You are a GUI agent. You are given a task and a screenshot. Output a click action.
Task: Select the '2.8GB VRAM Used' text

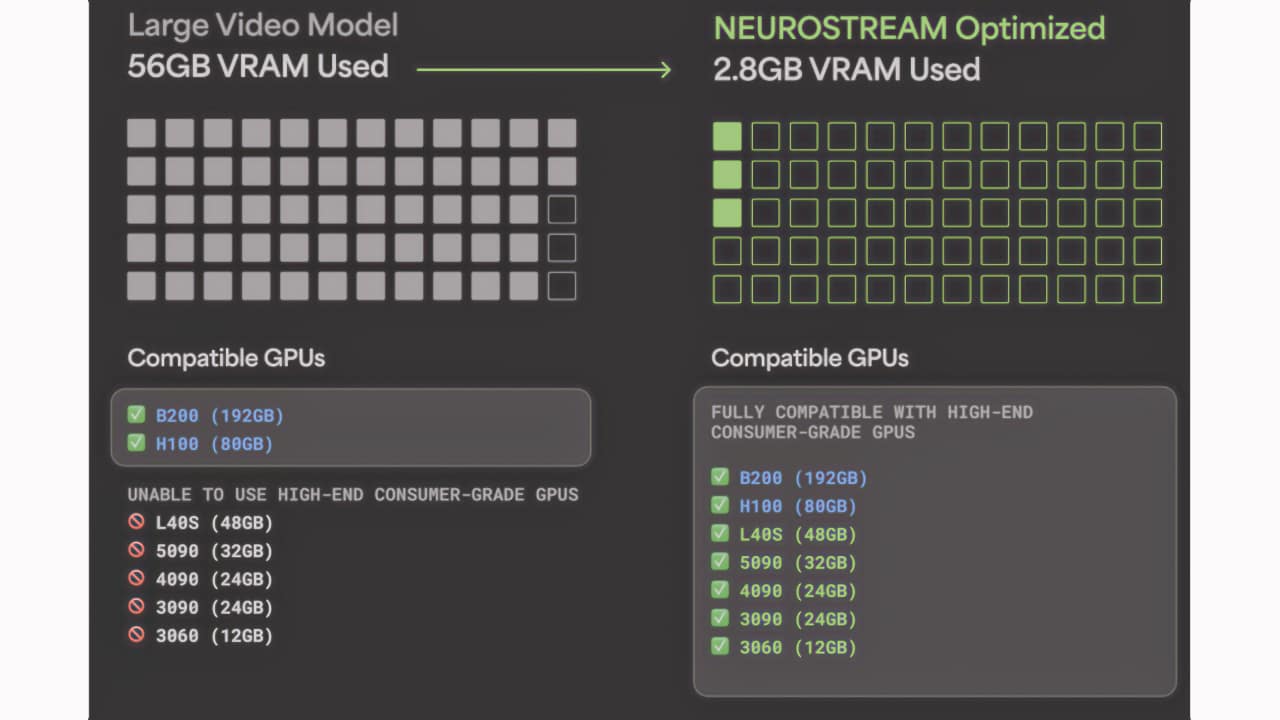click(x=846, y=69)
